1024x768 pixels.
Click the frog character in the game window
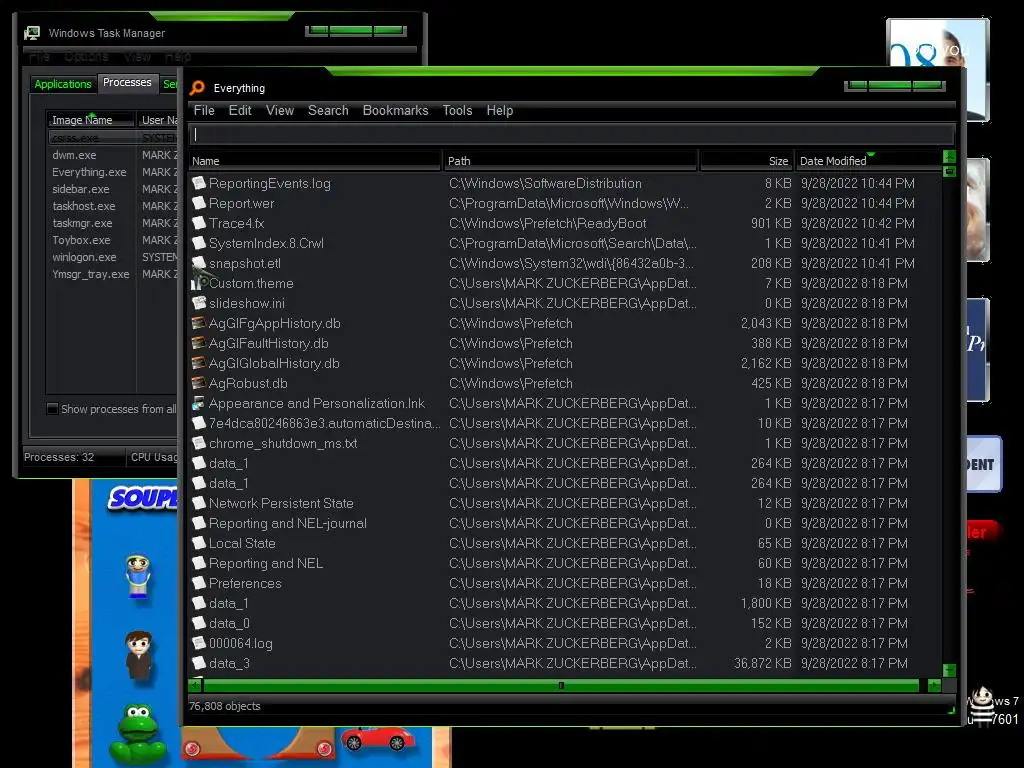pyautogui.click(x=136, y=732)
